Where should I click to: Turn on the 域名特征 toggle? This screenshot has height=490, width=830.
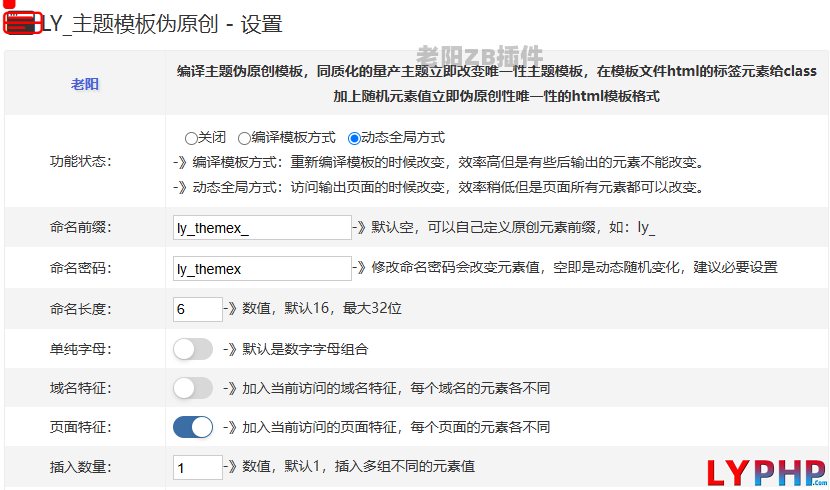click(193, 388)
